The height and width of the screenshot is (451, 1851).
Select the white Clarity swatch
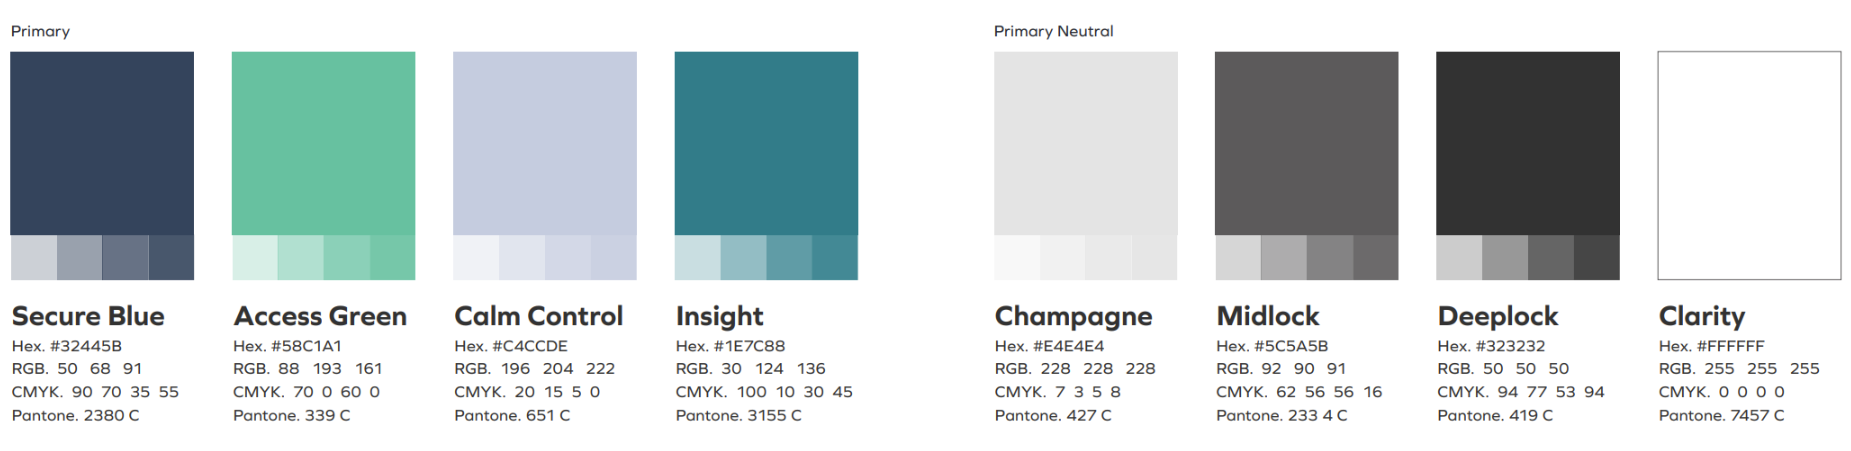[x=1749, y=165]
